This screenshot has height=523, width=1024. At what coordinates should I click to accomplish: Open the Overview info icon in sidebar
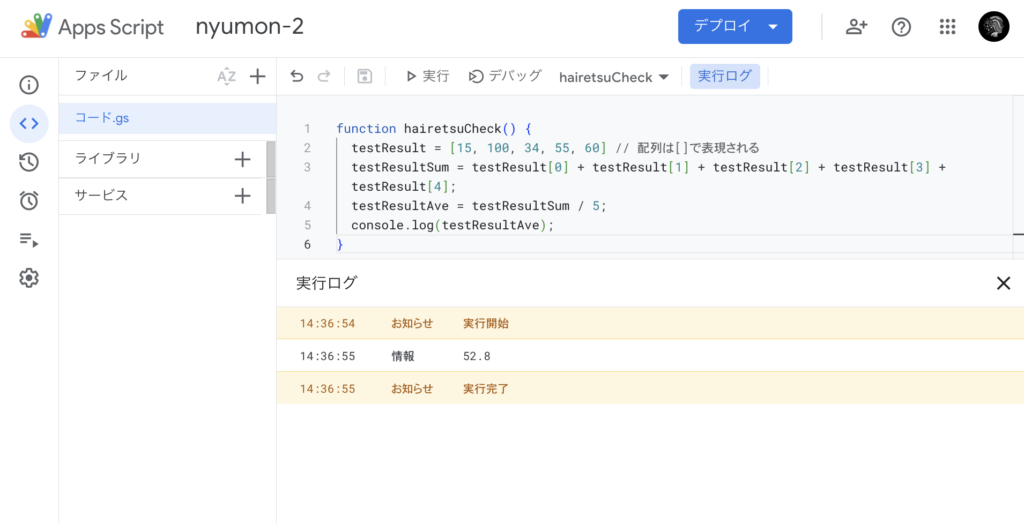[29, 85]
